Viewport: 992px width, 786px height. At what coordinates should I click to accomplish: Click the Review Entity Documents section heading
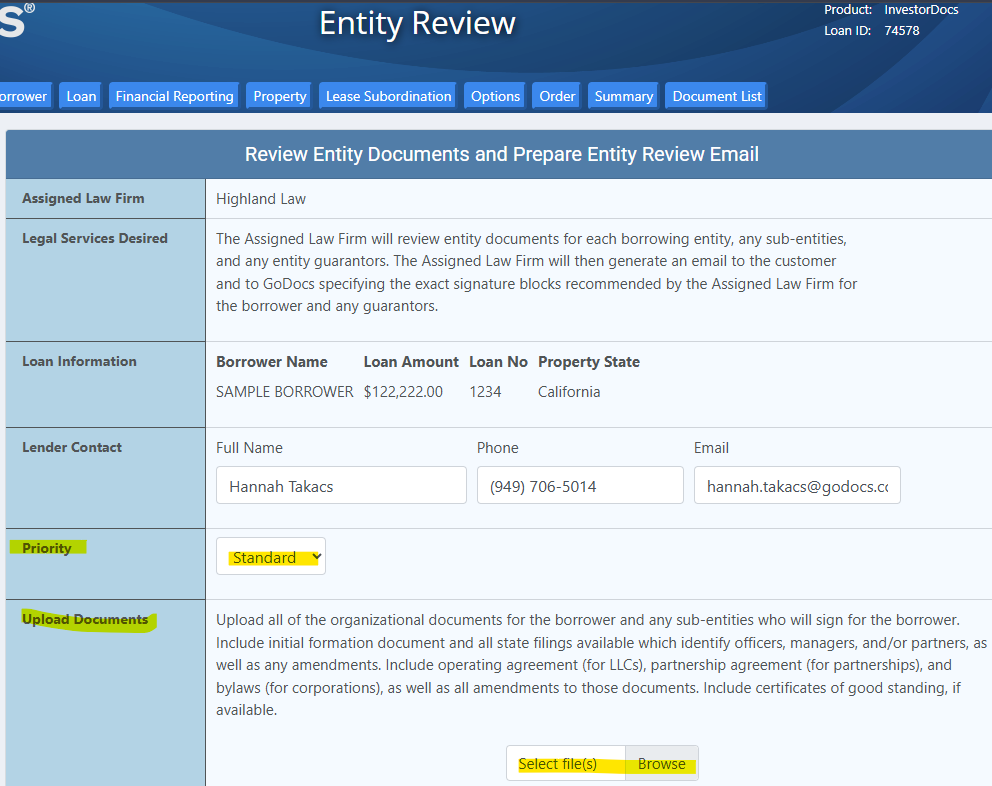[502, 154]
